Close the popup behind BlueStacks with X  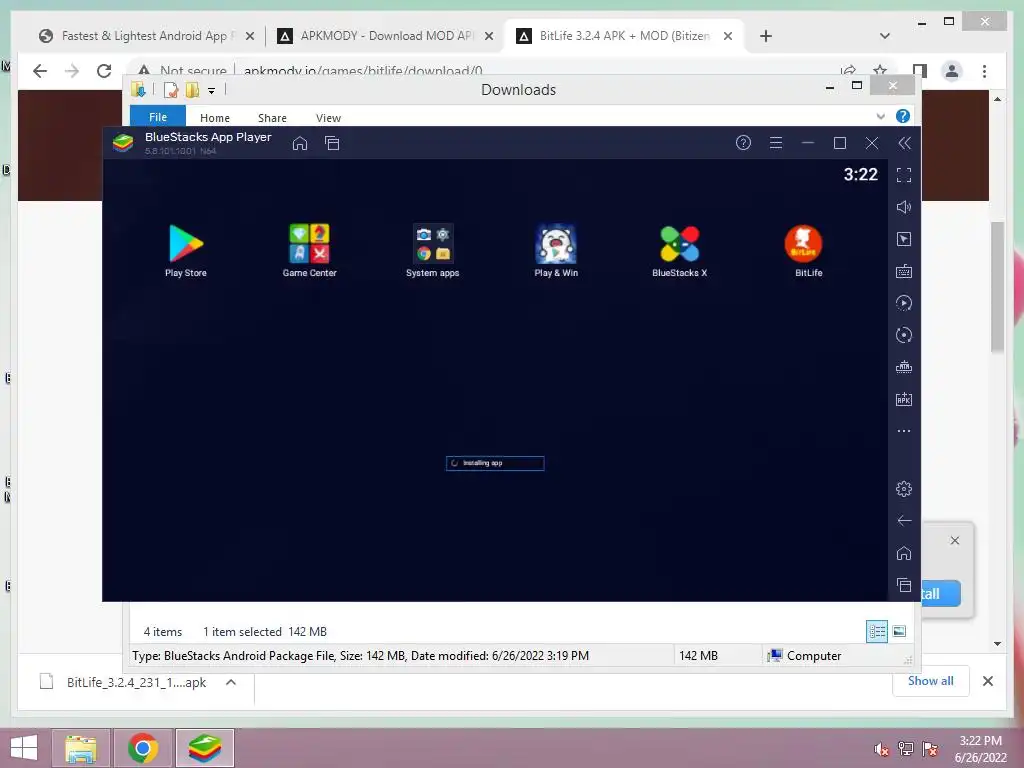[x=955, y=540]
